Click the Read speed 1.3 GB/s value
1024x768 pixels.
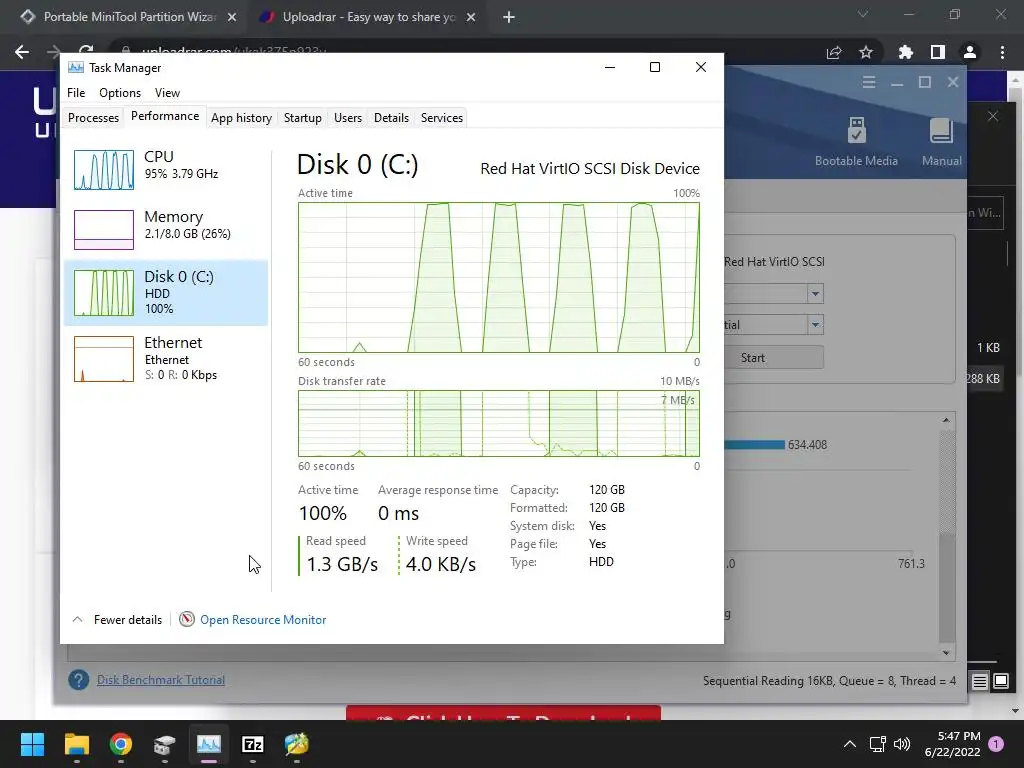342,564
